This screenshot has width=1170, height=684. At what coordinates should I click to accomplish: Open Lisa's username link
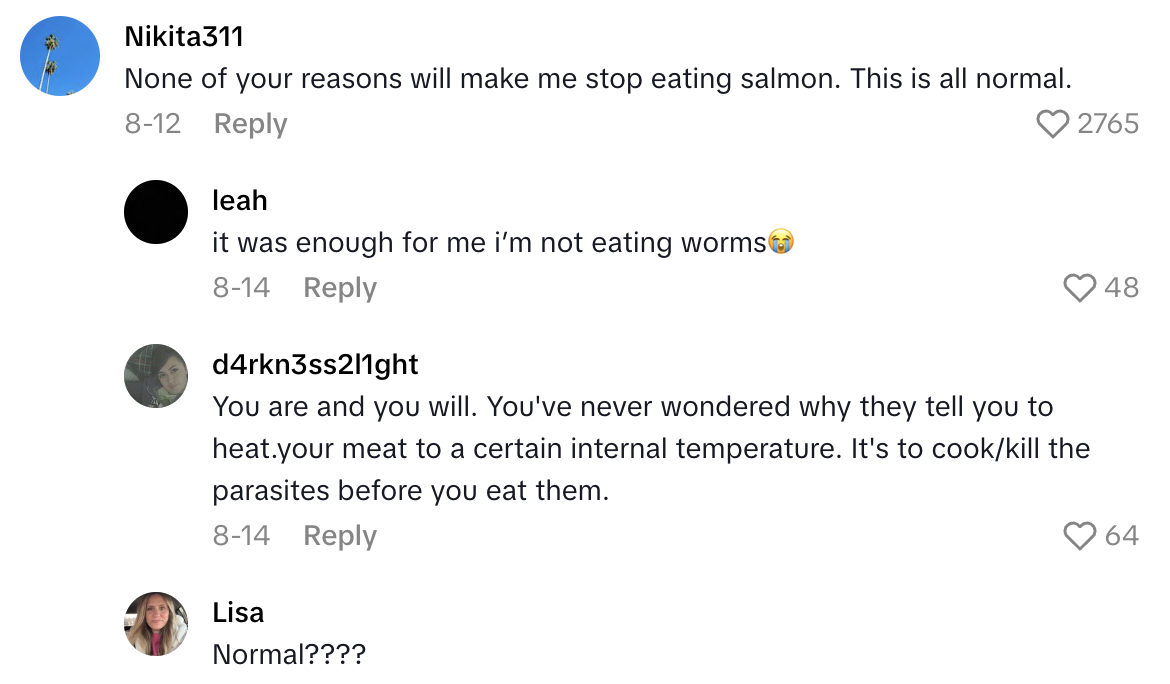click(x=238, y=611)
